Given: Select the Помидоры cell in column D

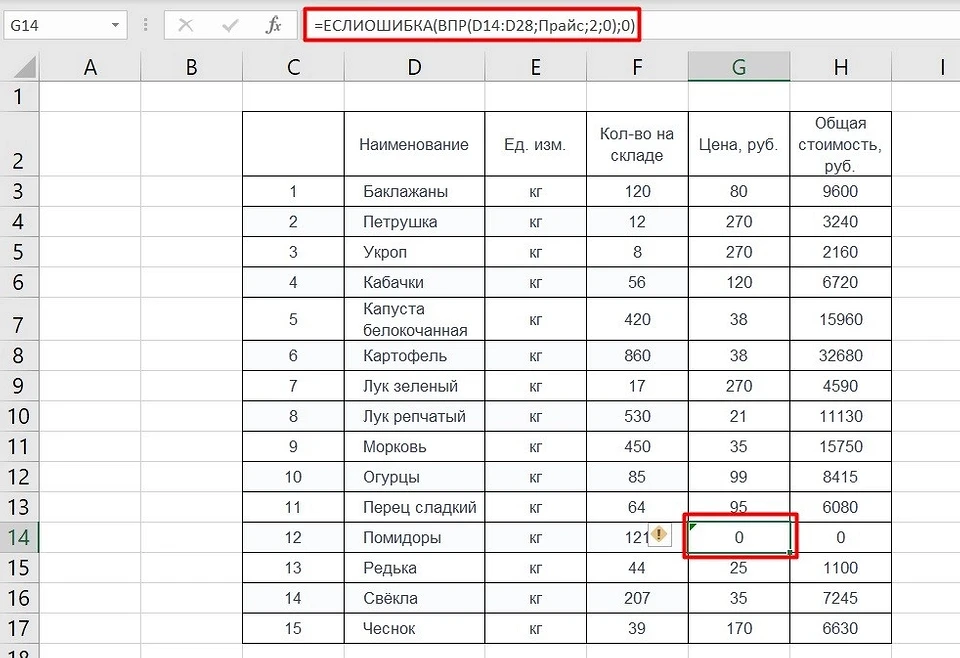Looking at the screenshot, I should 414,538.
